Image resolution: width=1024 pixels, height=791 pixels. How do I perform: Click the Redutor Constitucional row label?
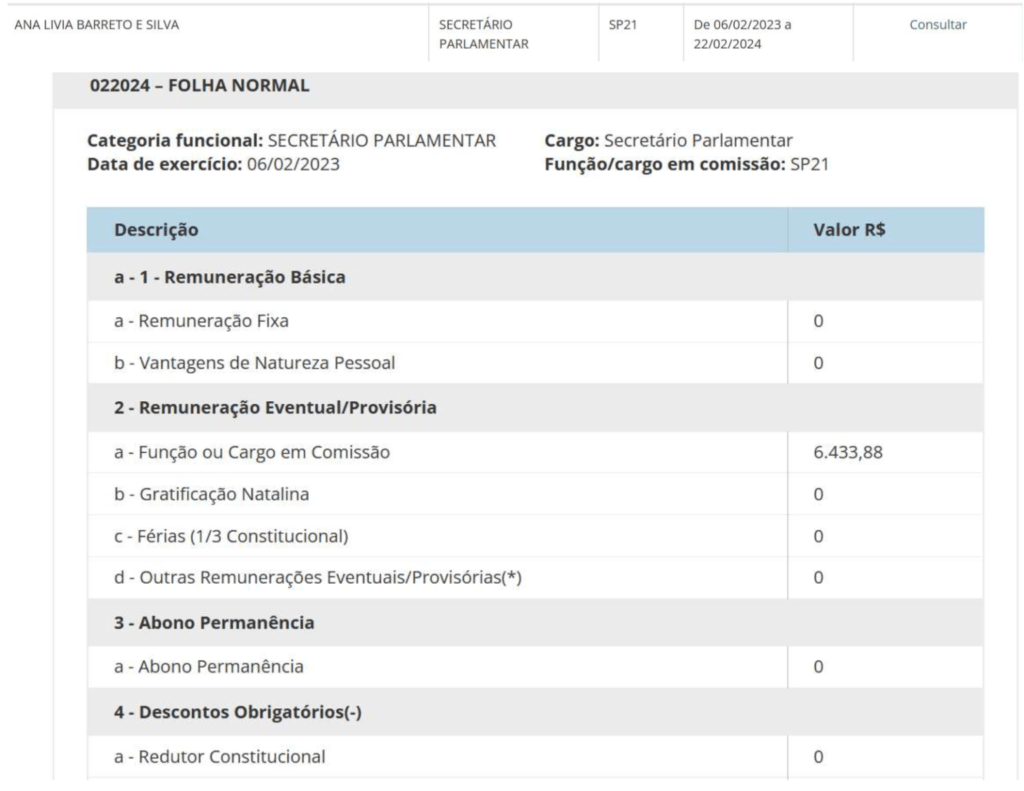tap(218, 757)
